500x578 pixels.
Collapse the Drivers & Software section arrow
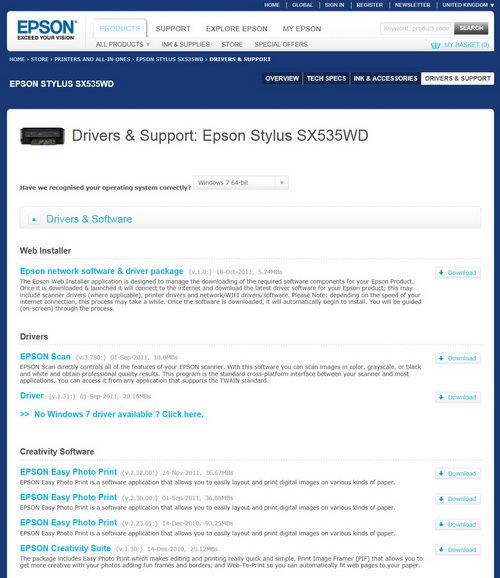click(x=34, y=219)
